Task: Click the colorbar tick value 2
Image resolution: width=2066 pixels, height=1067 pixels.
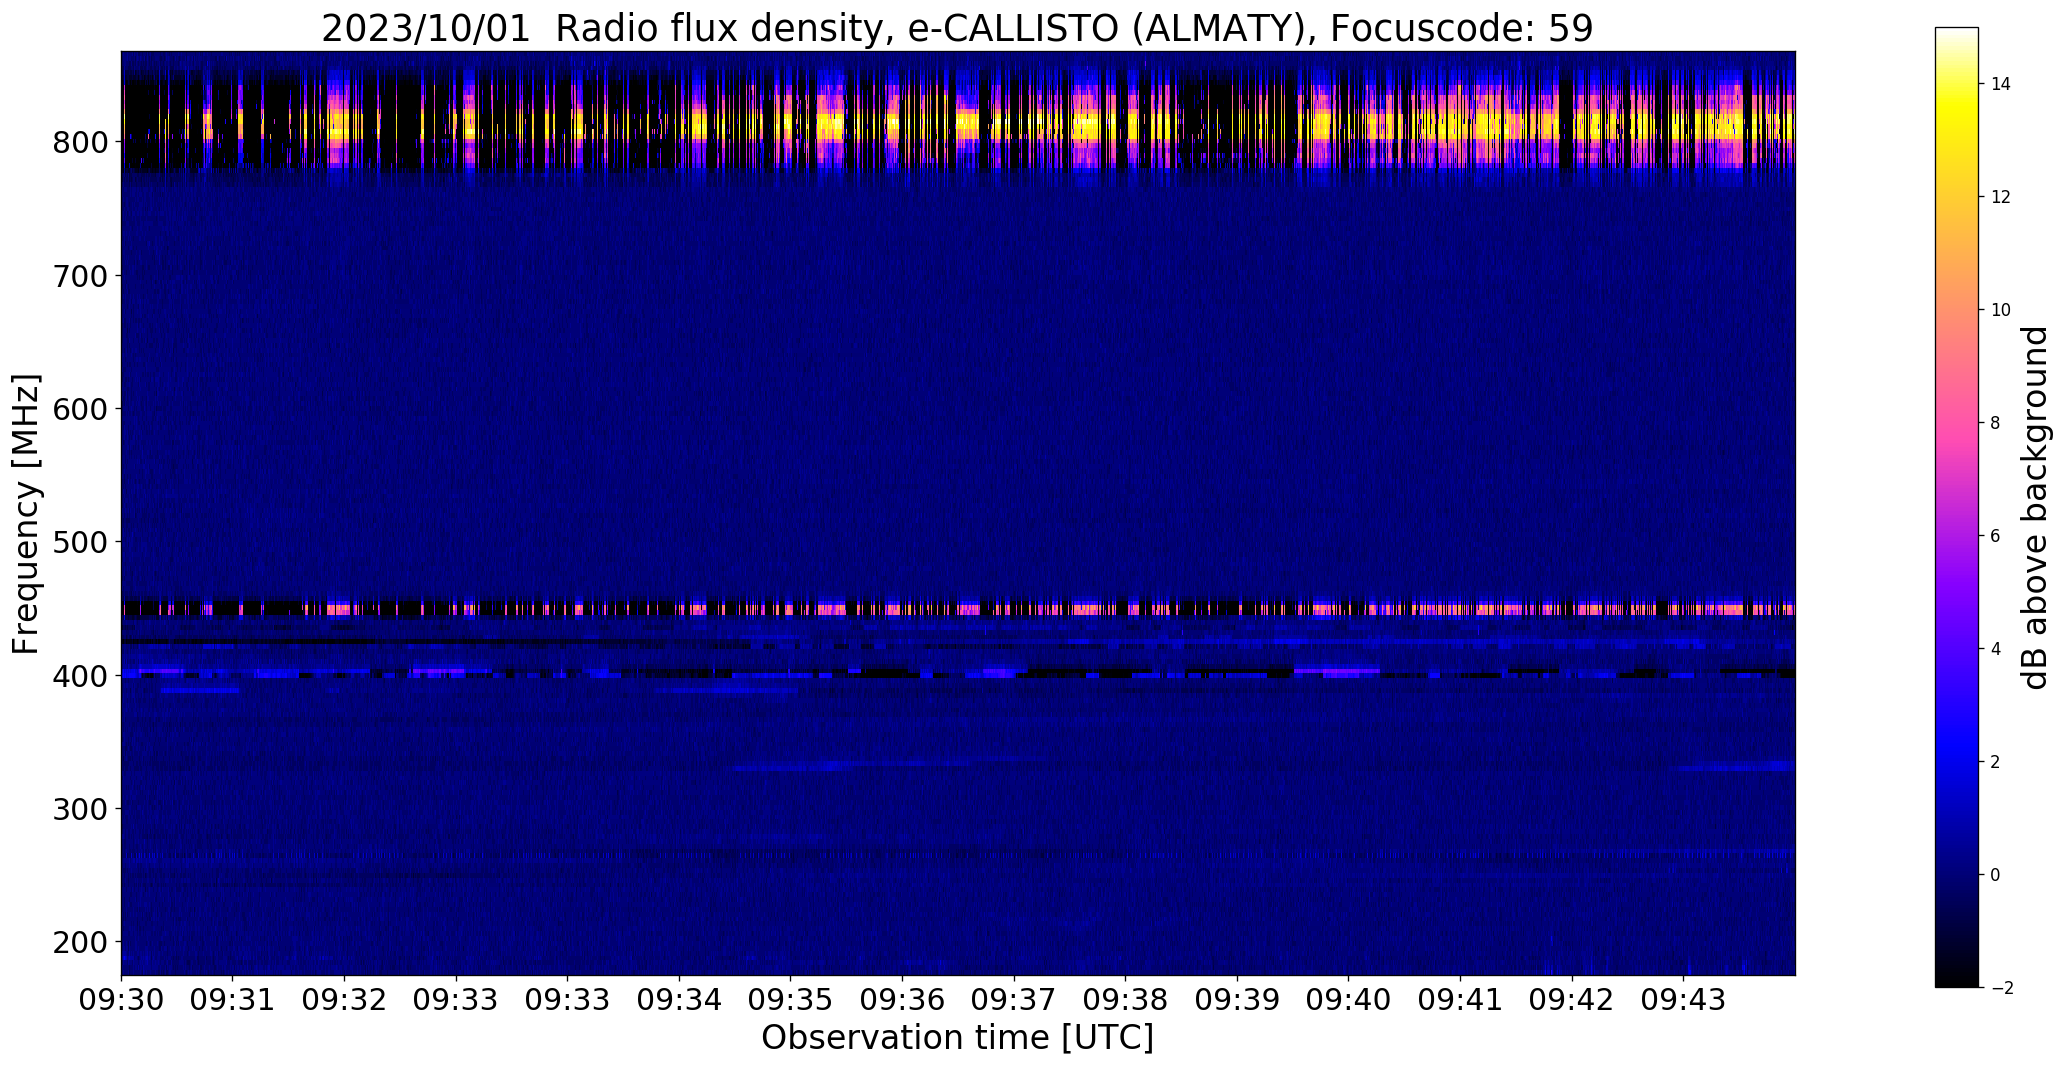Action: pos(1996,762)
